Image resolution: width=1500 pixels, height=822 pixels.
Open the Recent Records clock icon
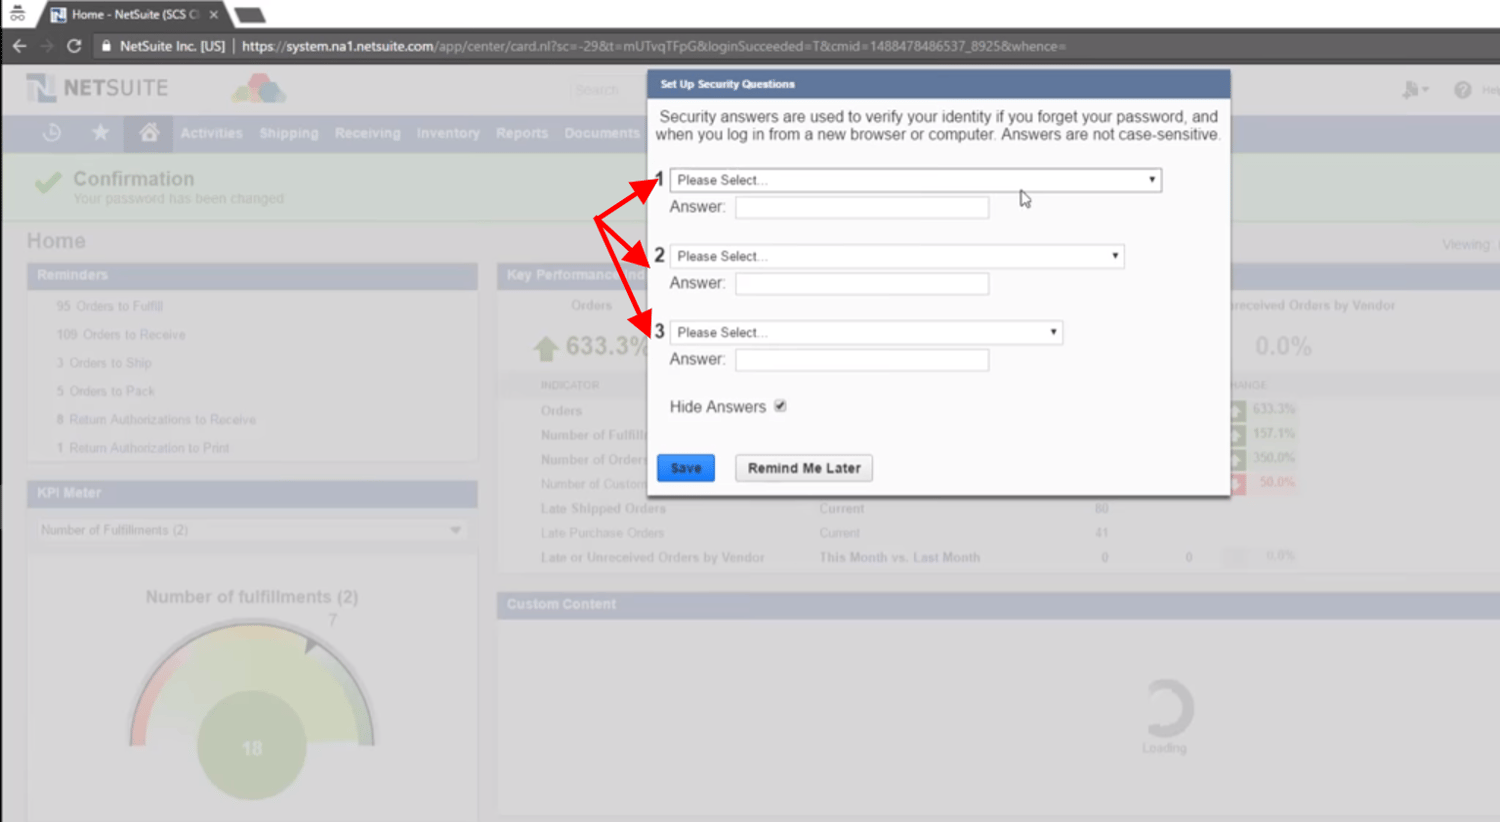point(52,133)
